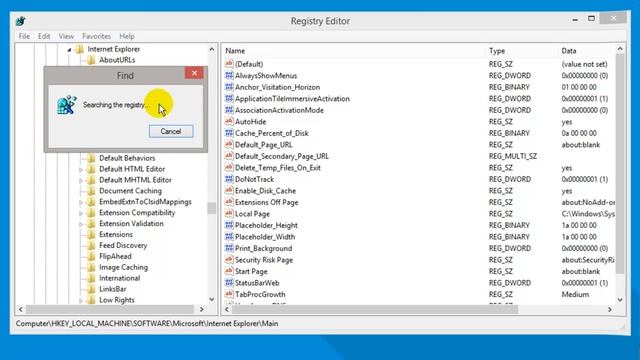Viewport: 640px width, 360px height.
Task: Click values pane scroll down arrow
Action: tap(620, 300)
